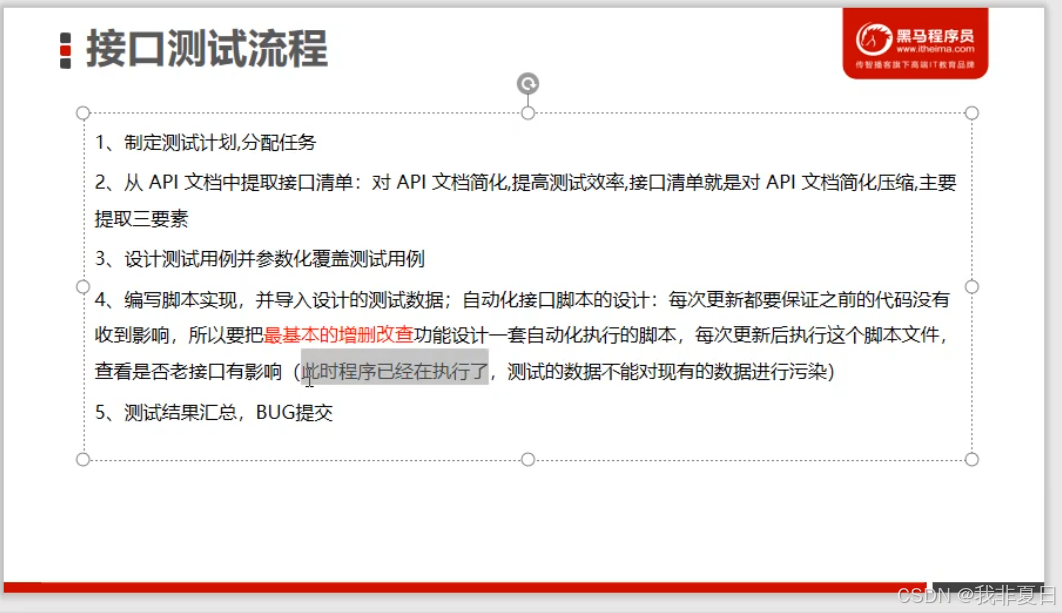Click the line 1、制定测试计划,分配任务

205,143
